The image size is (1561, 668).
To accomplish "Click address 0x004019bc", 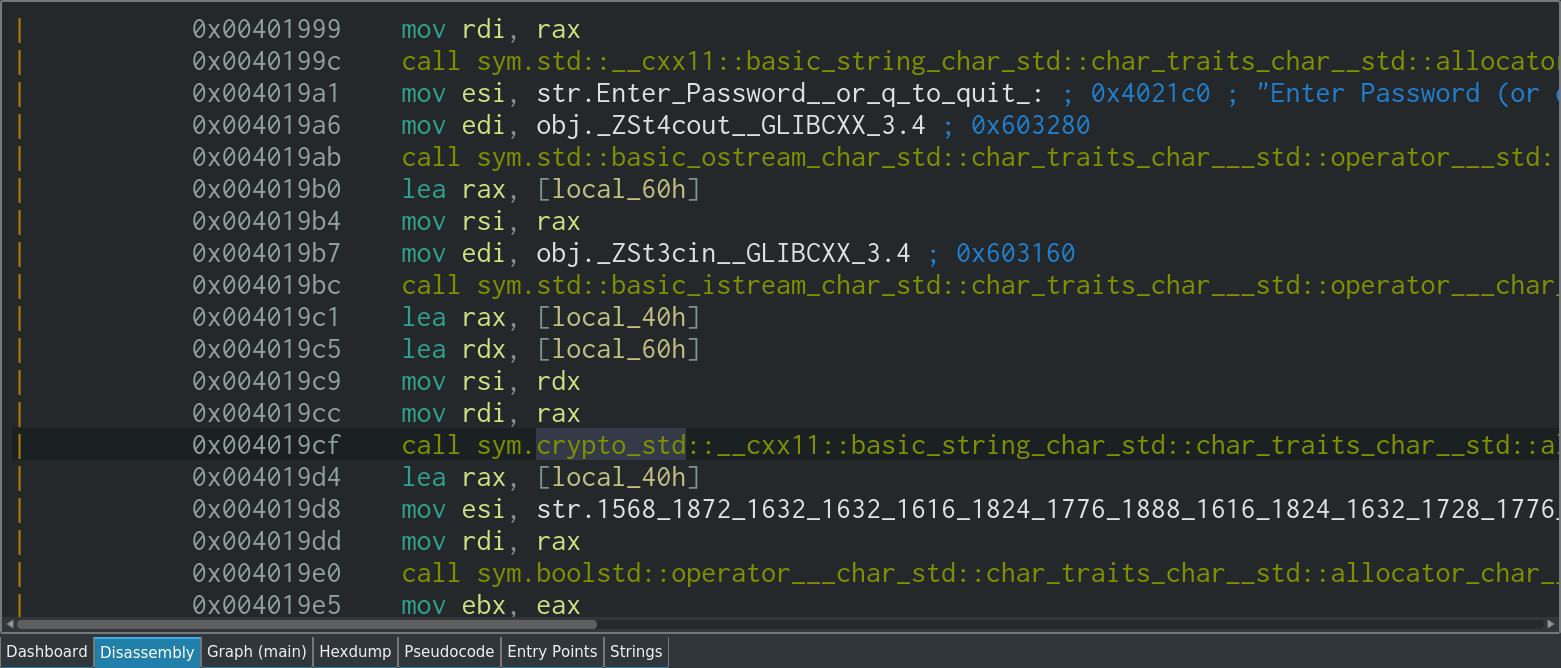I will pos(266,286).
